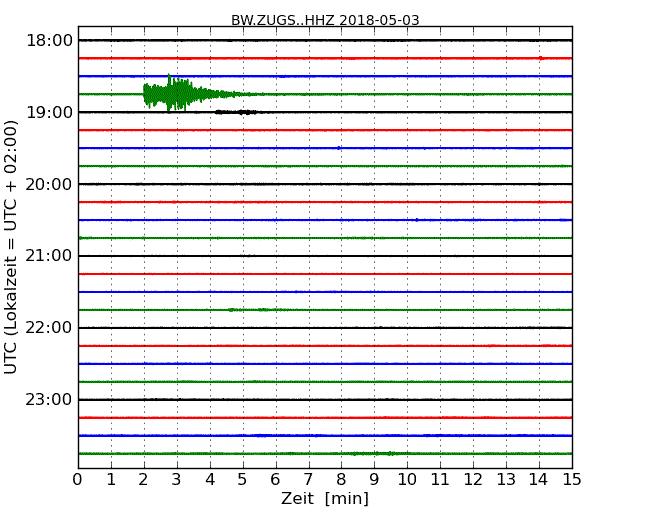
Task: Click the 23:00 time label
Action: pyautogui.click(x=49, y=400)
